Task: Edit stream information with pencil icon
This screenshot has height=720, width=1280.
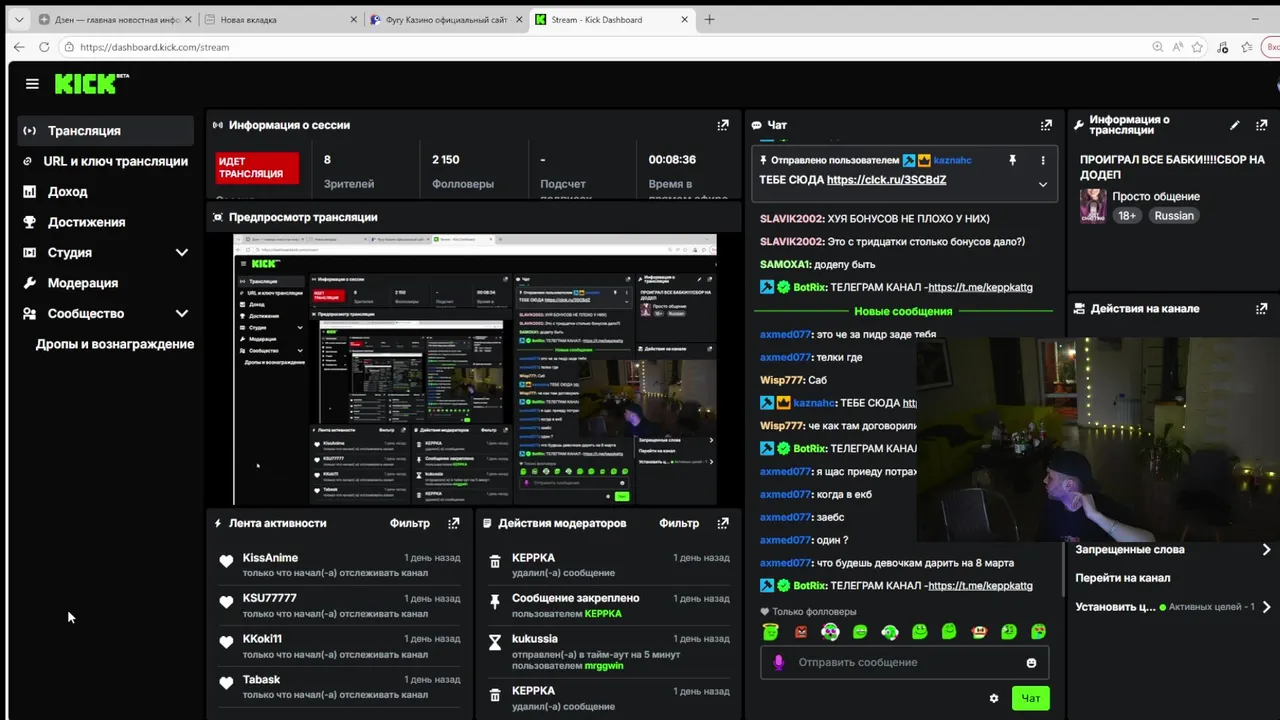Action: point(1235,125)
